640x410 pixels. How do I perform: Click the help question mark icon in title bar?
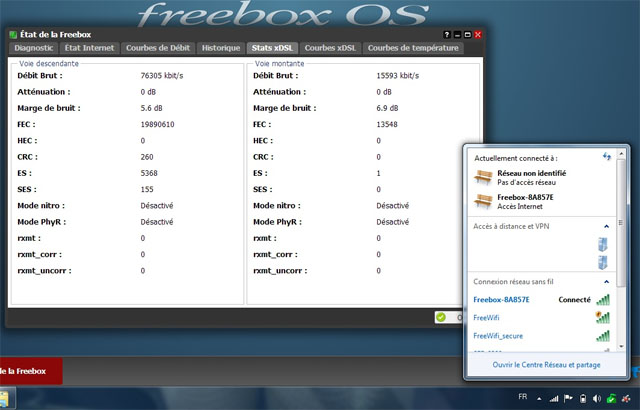click(x=447, y=35)
